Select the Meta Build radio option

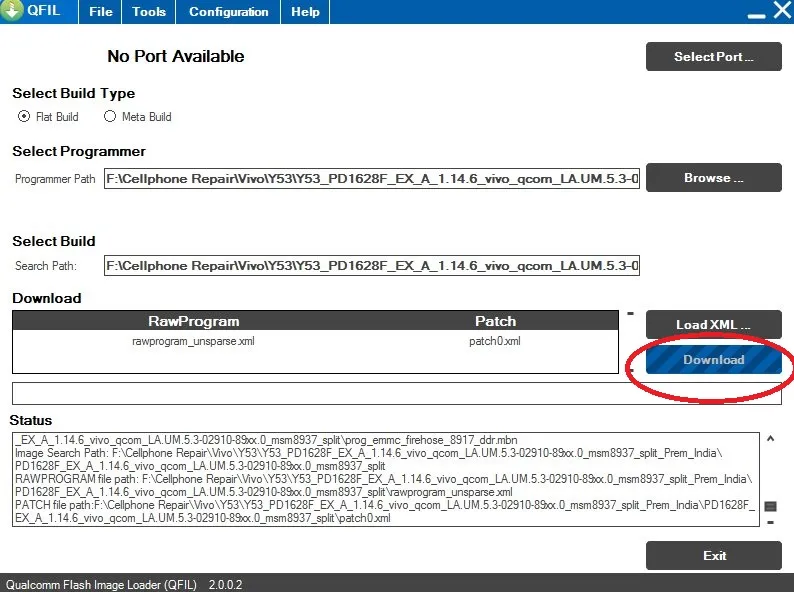138,116
